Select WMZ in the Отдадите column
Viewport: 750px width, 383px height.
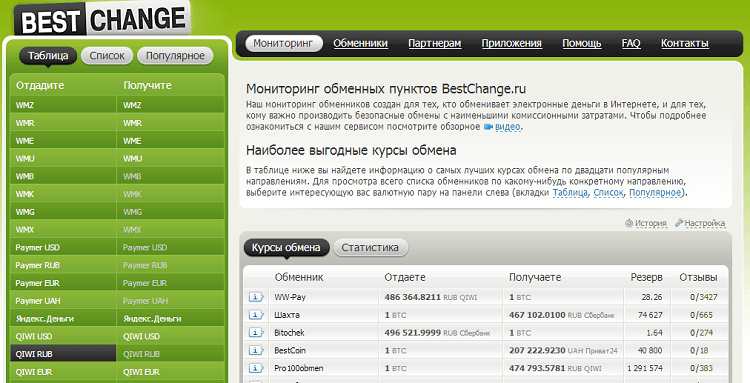(63, 105)
